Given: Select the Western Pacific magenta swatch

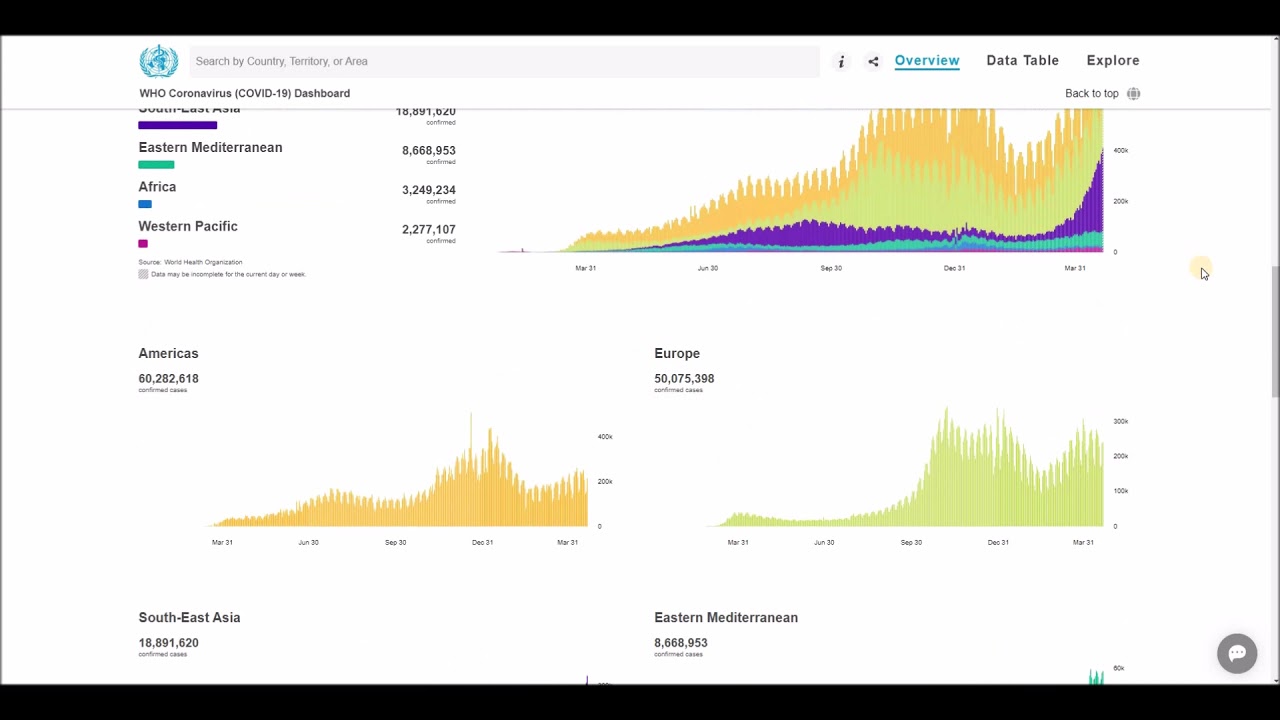Looking at the screenshot, I should pos(143,243).
